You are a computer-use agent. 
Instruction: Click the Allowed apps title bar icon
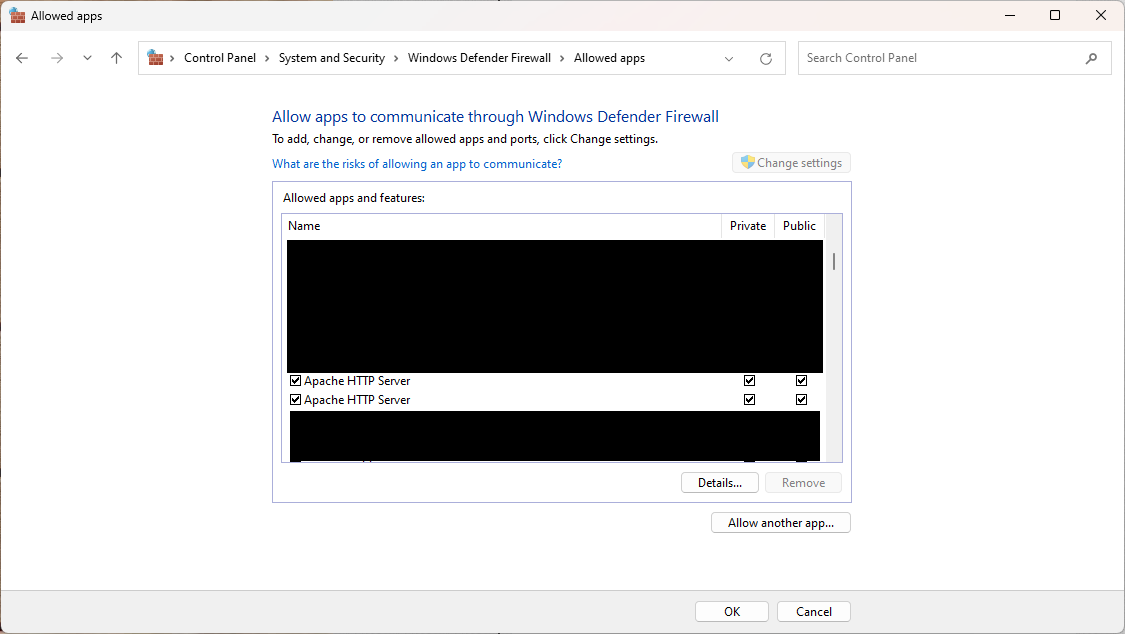17,15
